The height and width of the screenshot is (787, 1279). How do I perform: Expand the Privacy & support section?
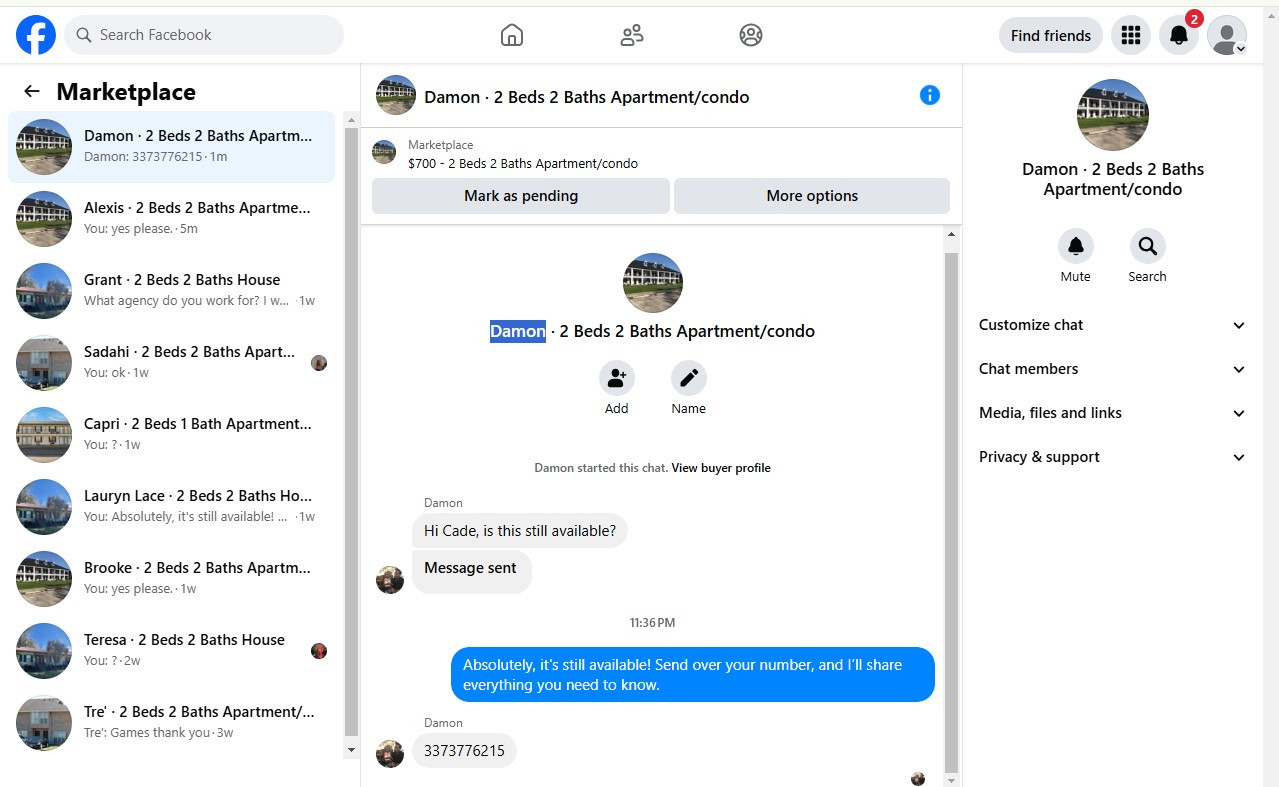[x=1113, y=457]
